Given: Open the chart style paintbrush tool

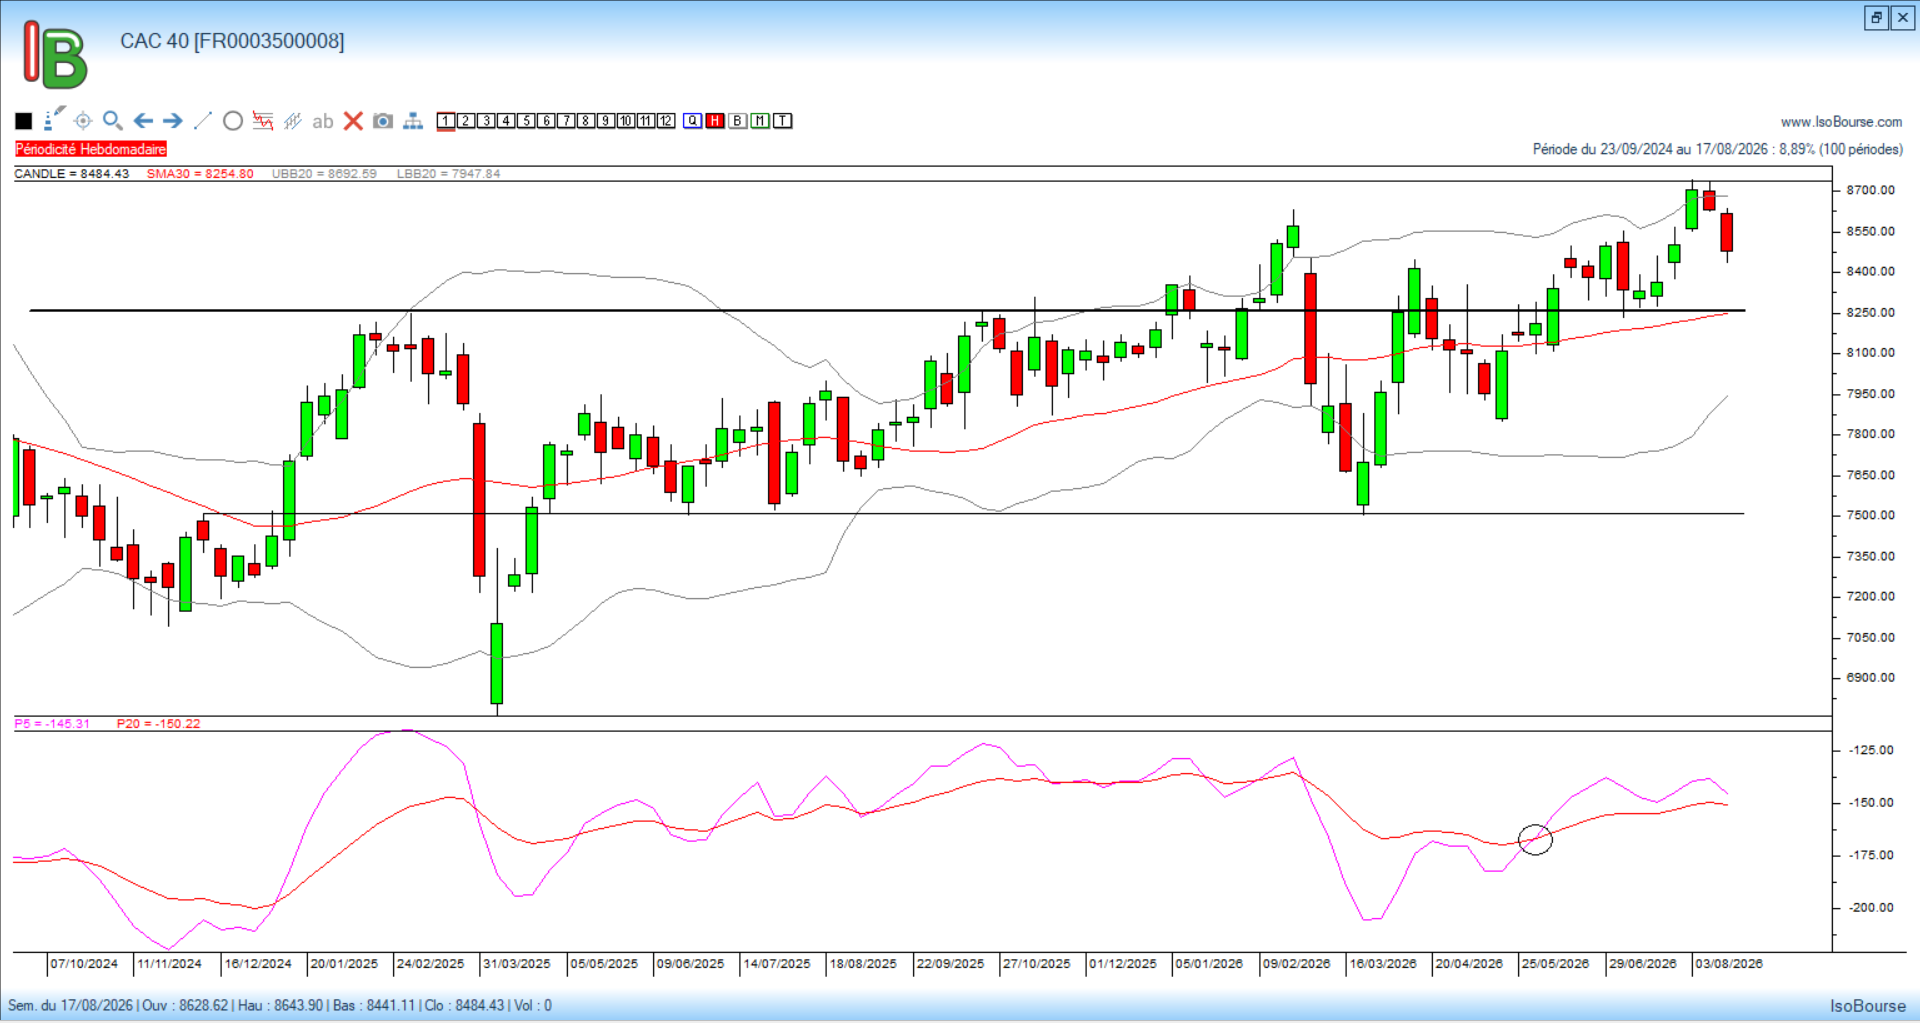Looking at the screenshot, I should pos(54,120).
